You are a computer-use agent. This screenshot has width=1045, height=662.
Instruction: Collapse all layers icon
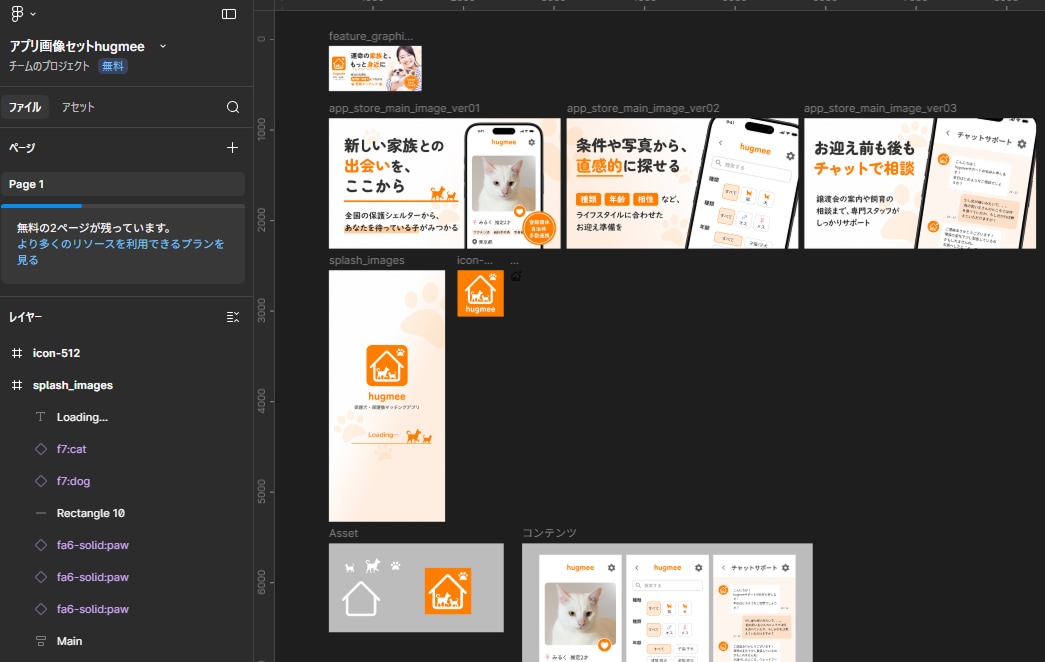233,317
